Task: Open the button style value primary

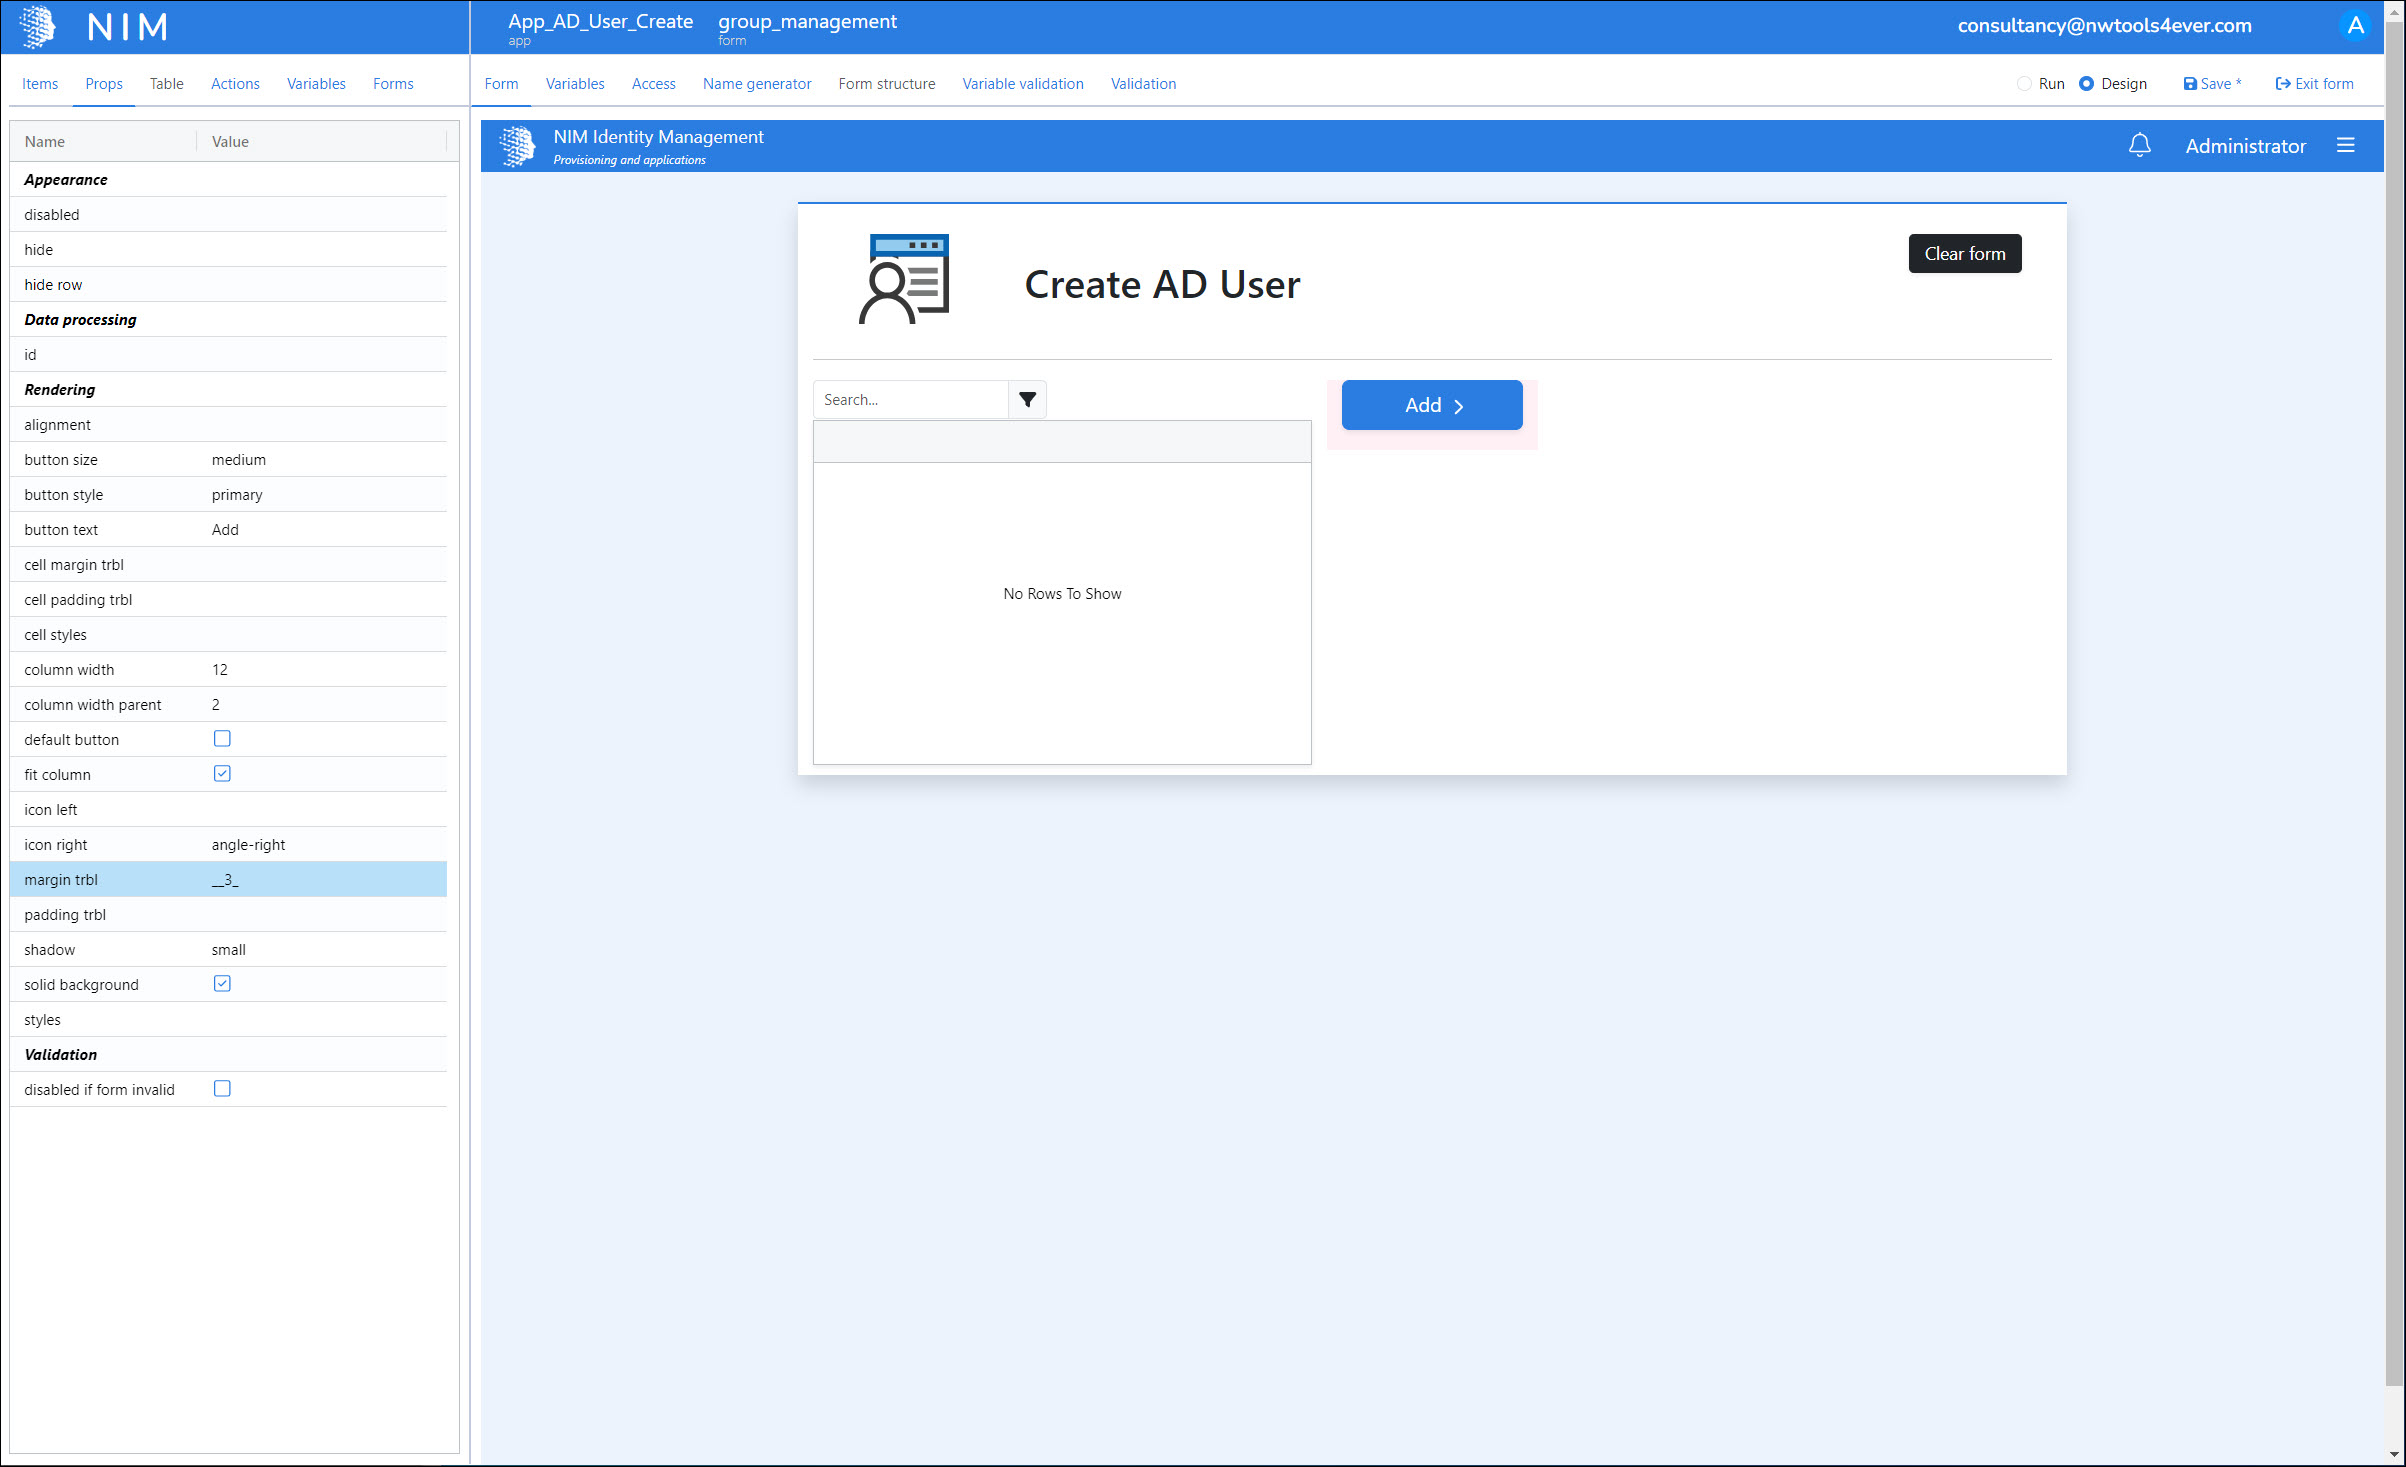Action: click(237, 495)
